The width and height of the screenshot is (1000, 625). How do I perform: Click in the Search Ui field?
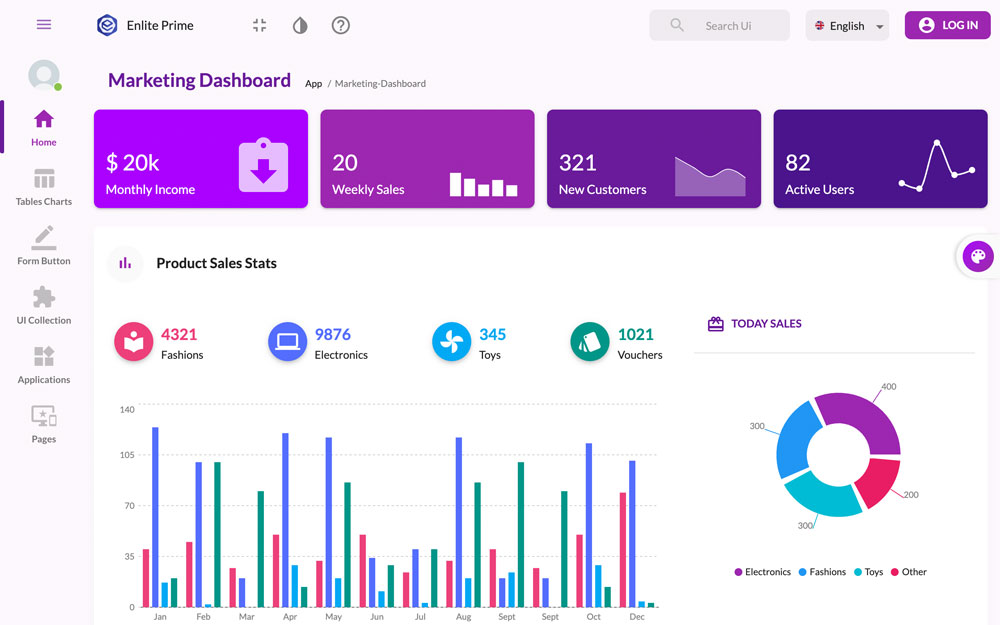728,26
